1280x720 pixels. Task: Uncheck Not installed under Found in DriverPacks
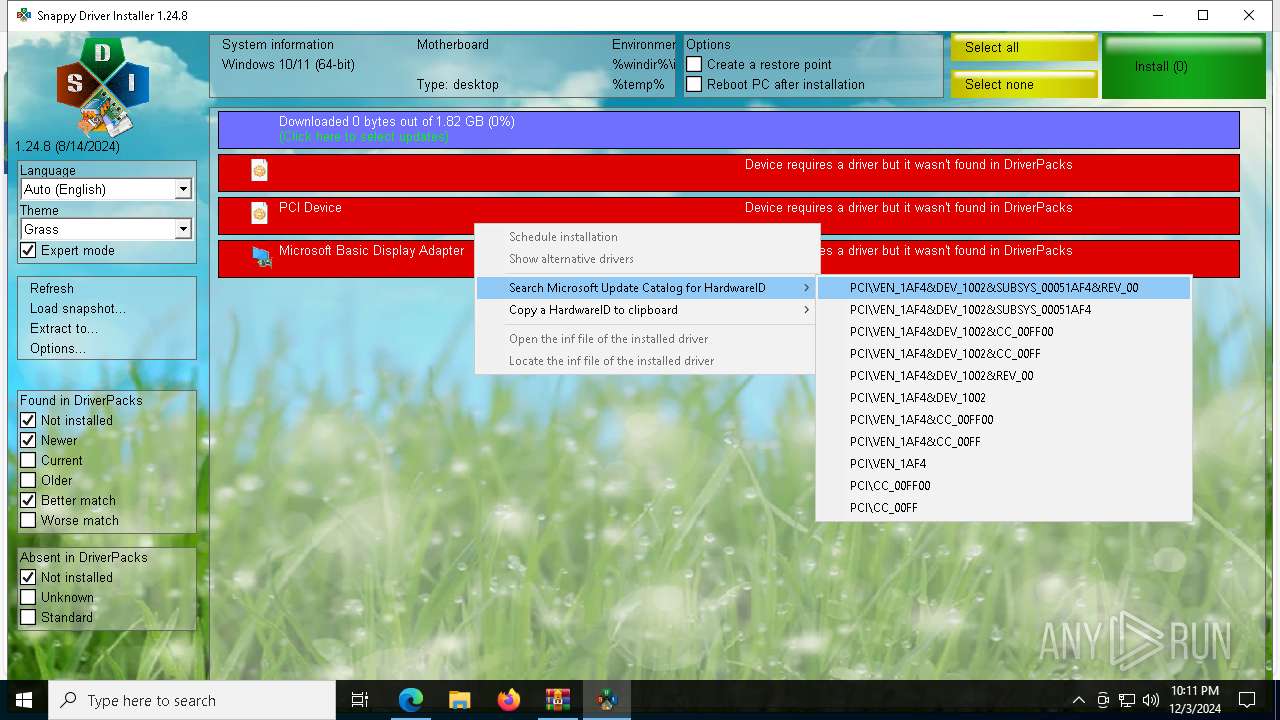pos(28,420)
